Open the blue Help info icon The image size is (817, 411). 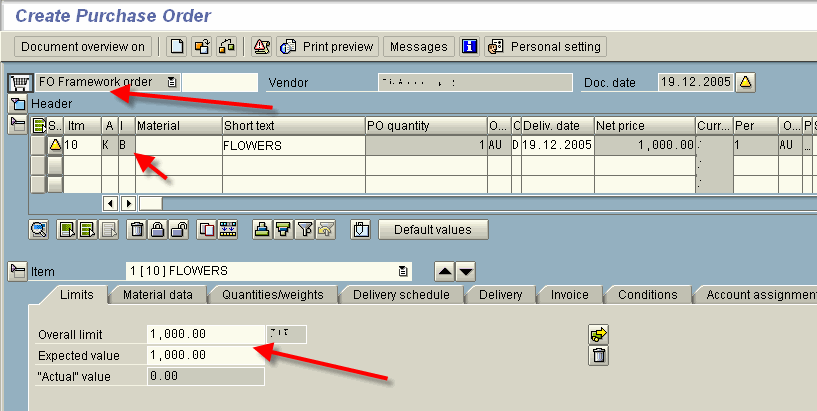[469, 46]
